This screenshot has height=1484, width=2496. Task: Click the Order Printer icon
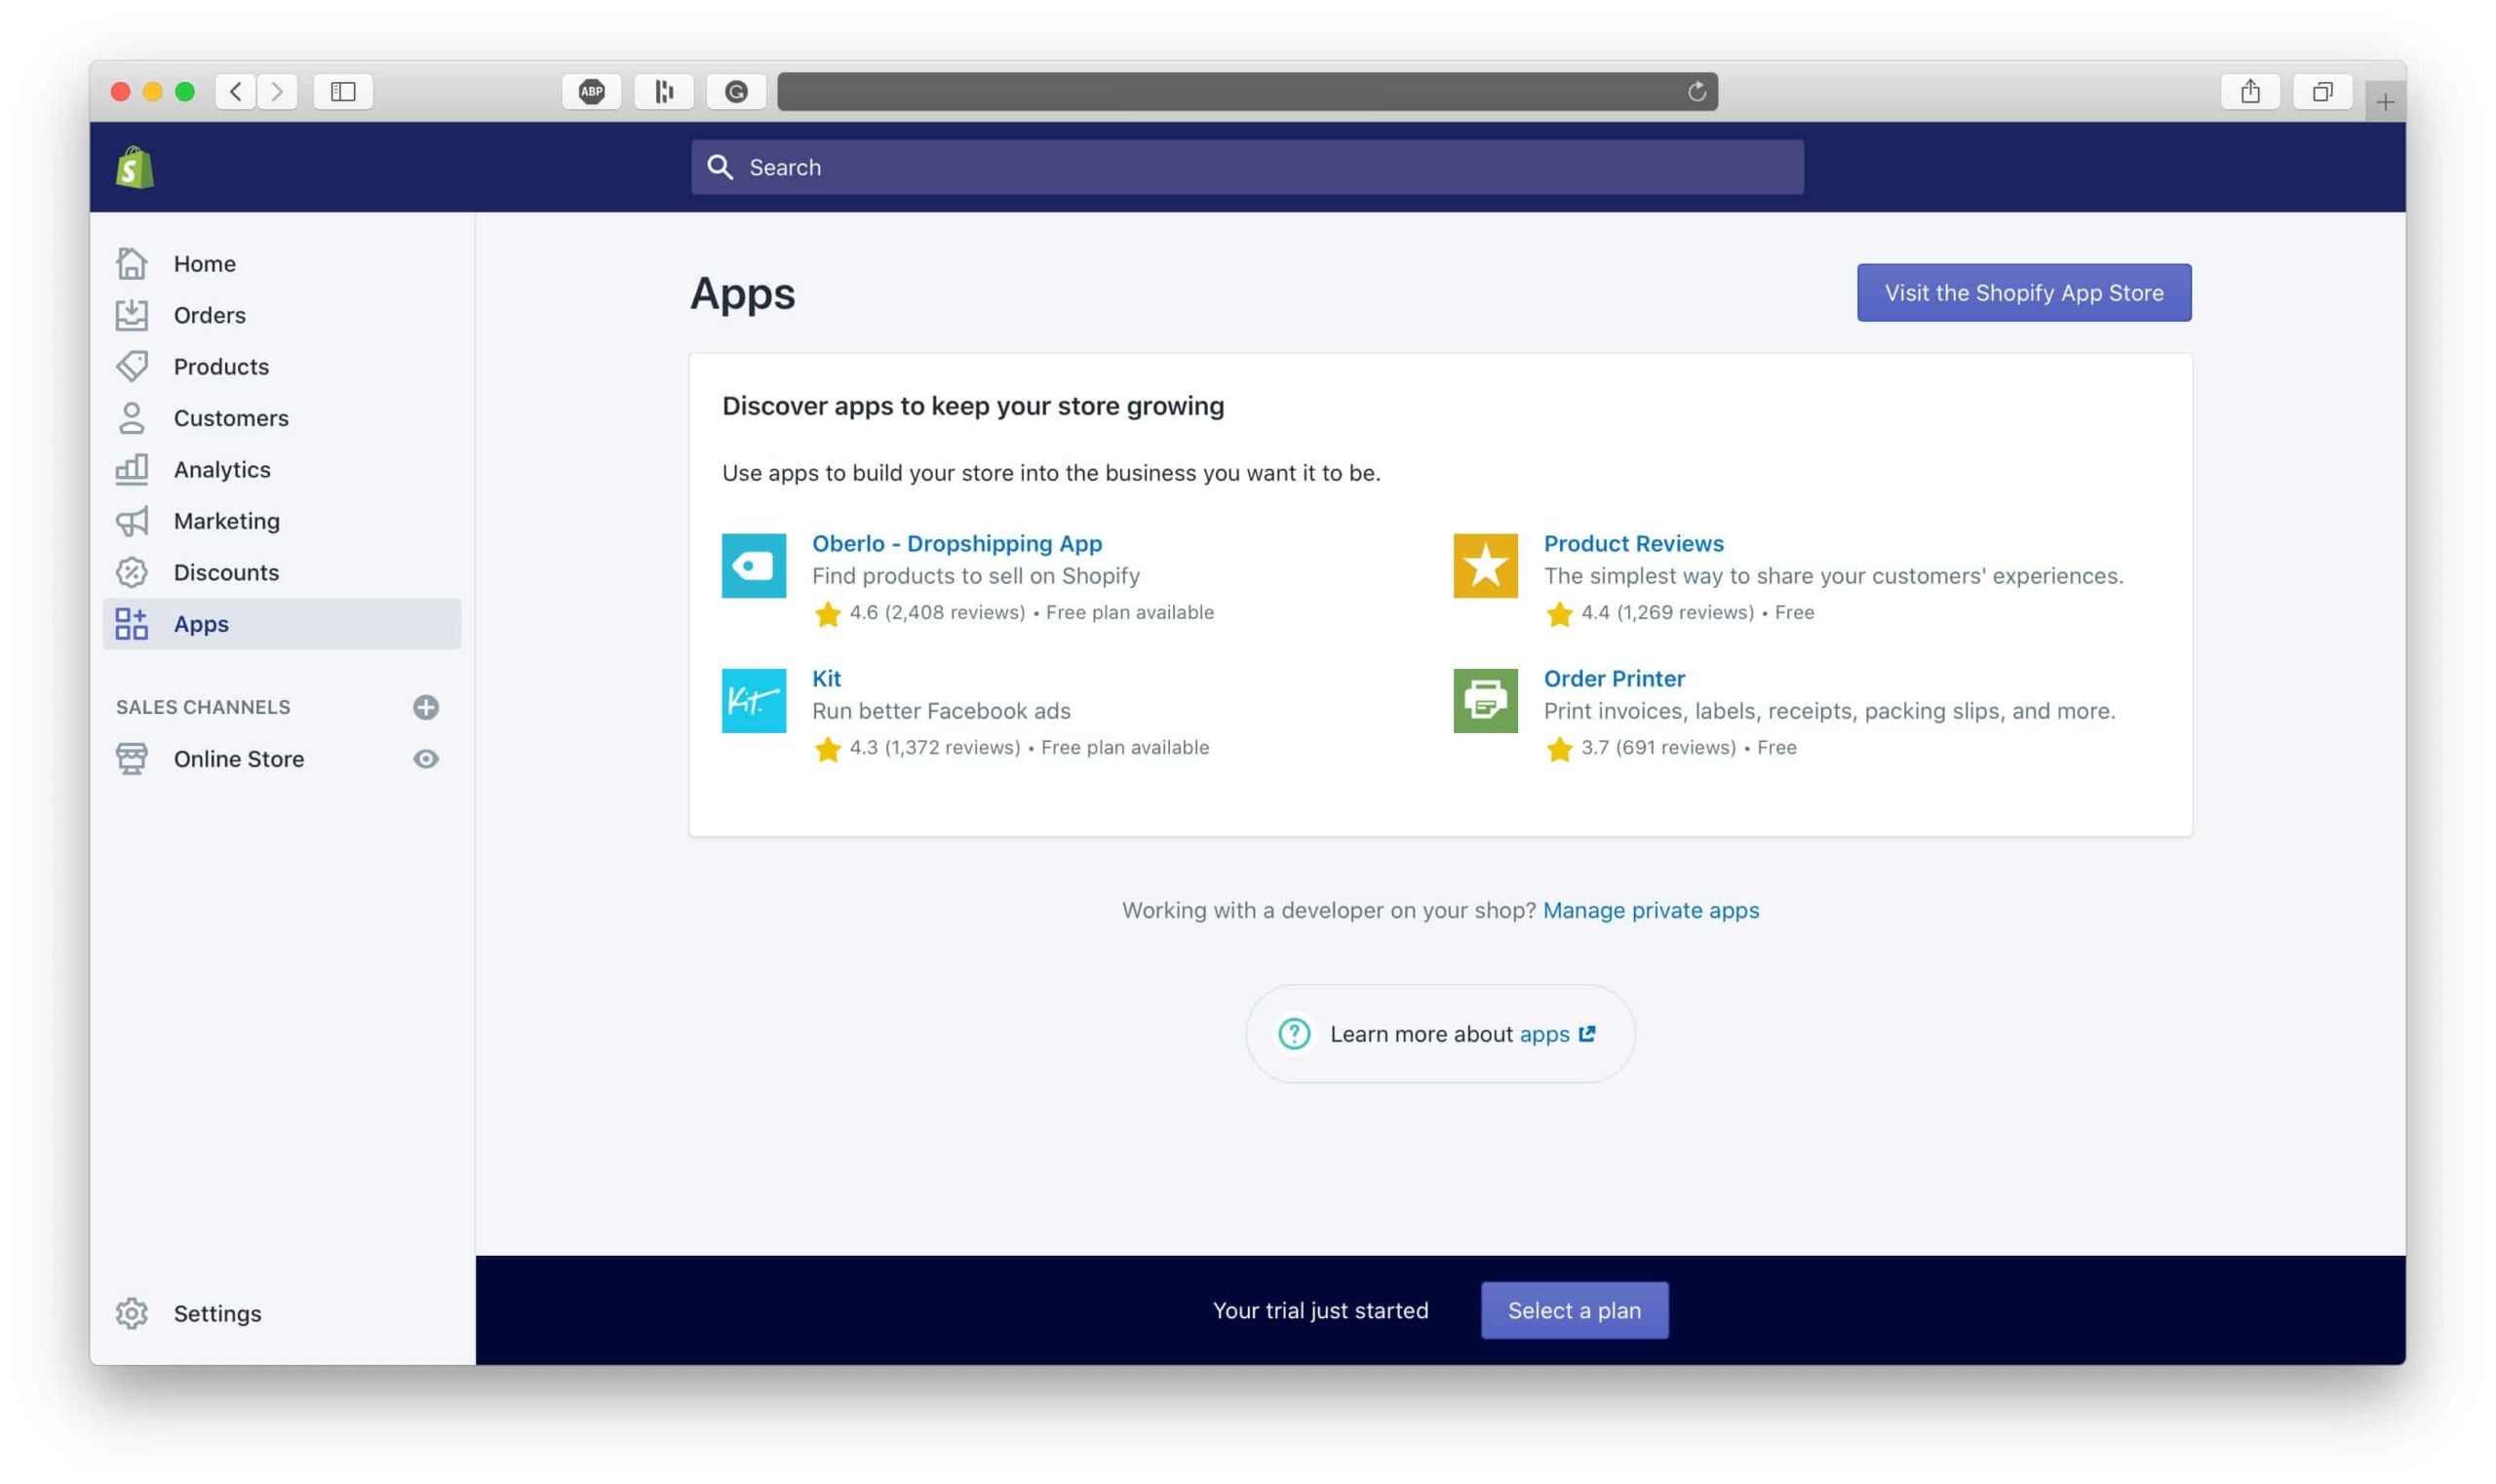click(1485, 700)
